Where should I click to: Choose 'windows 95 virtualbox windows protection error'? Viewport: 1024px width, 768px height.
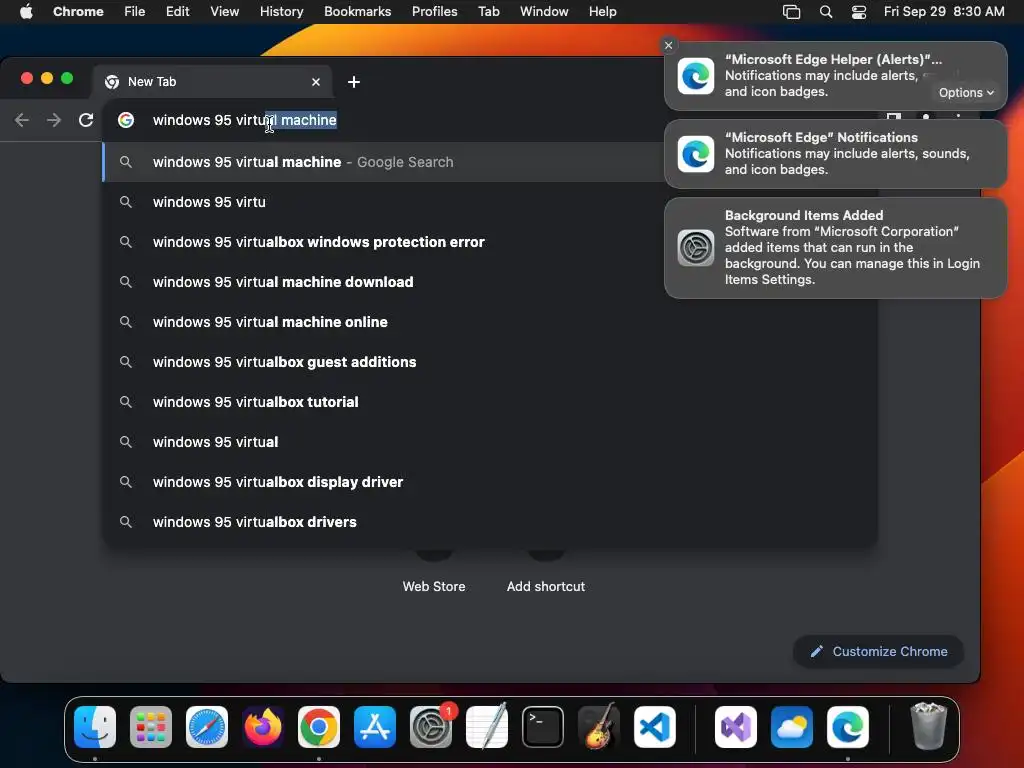coord(490,242)
